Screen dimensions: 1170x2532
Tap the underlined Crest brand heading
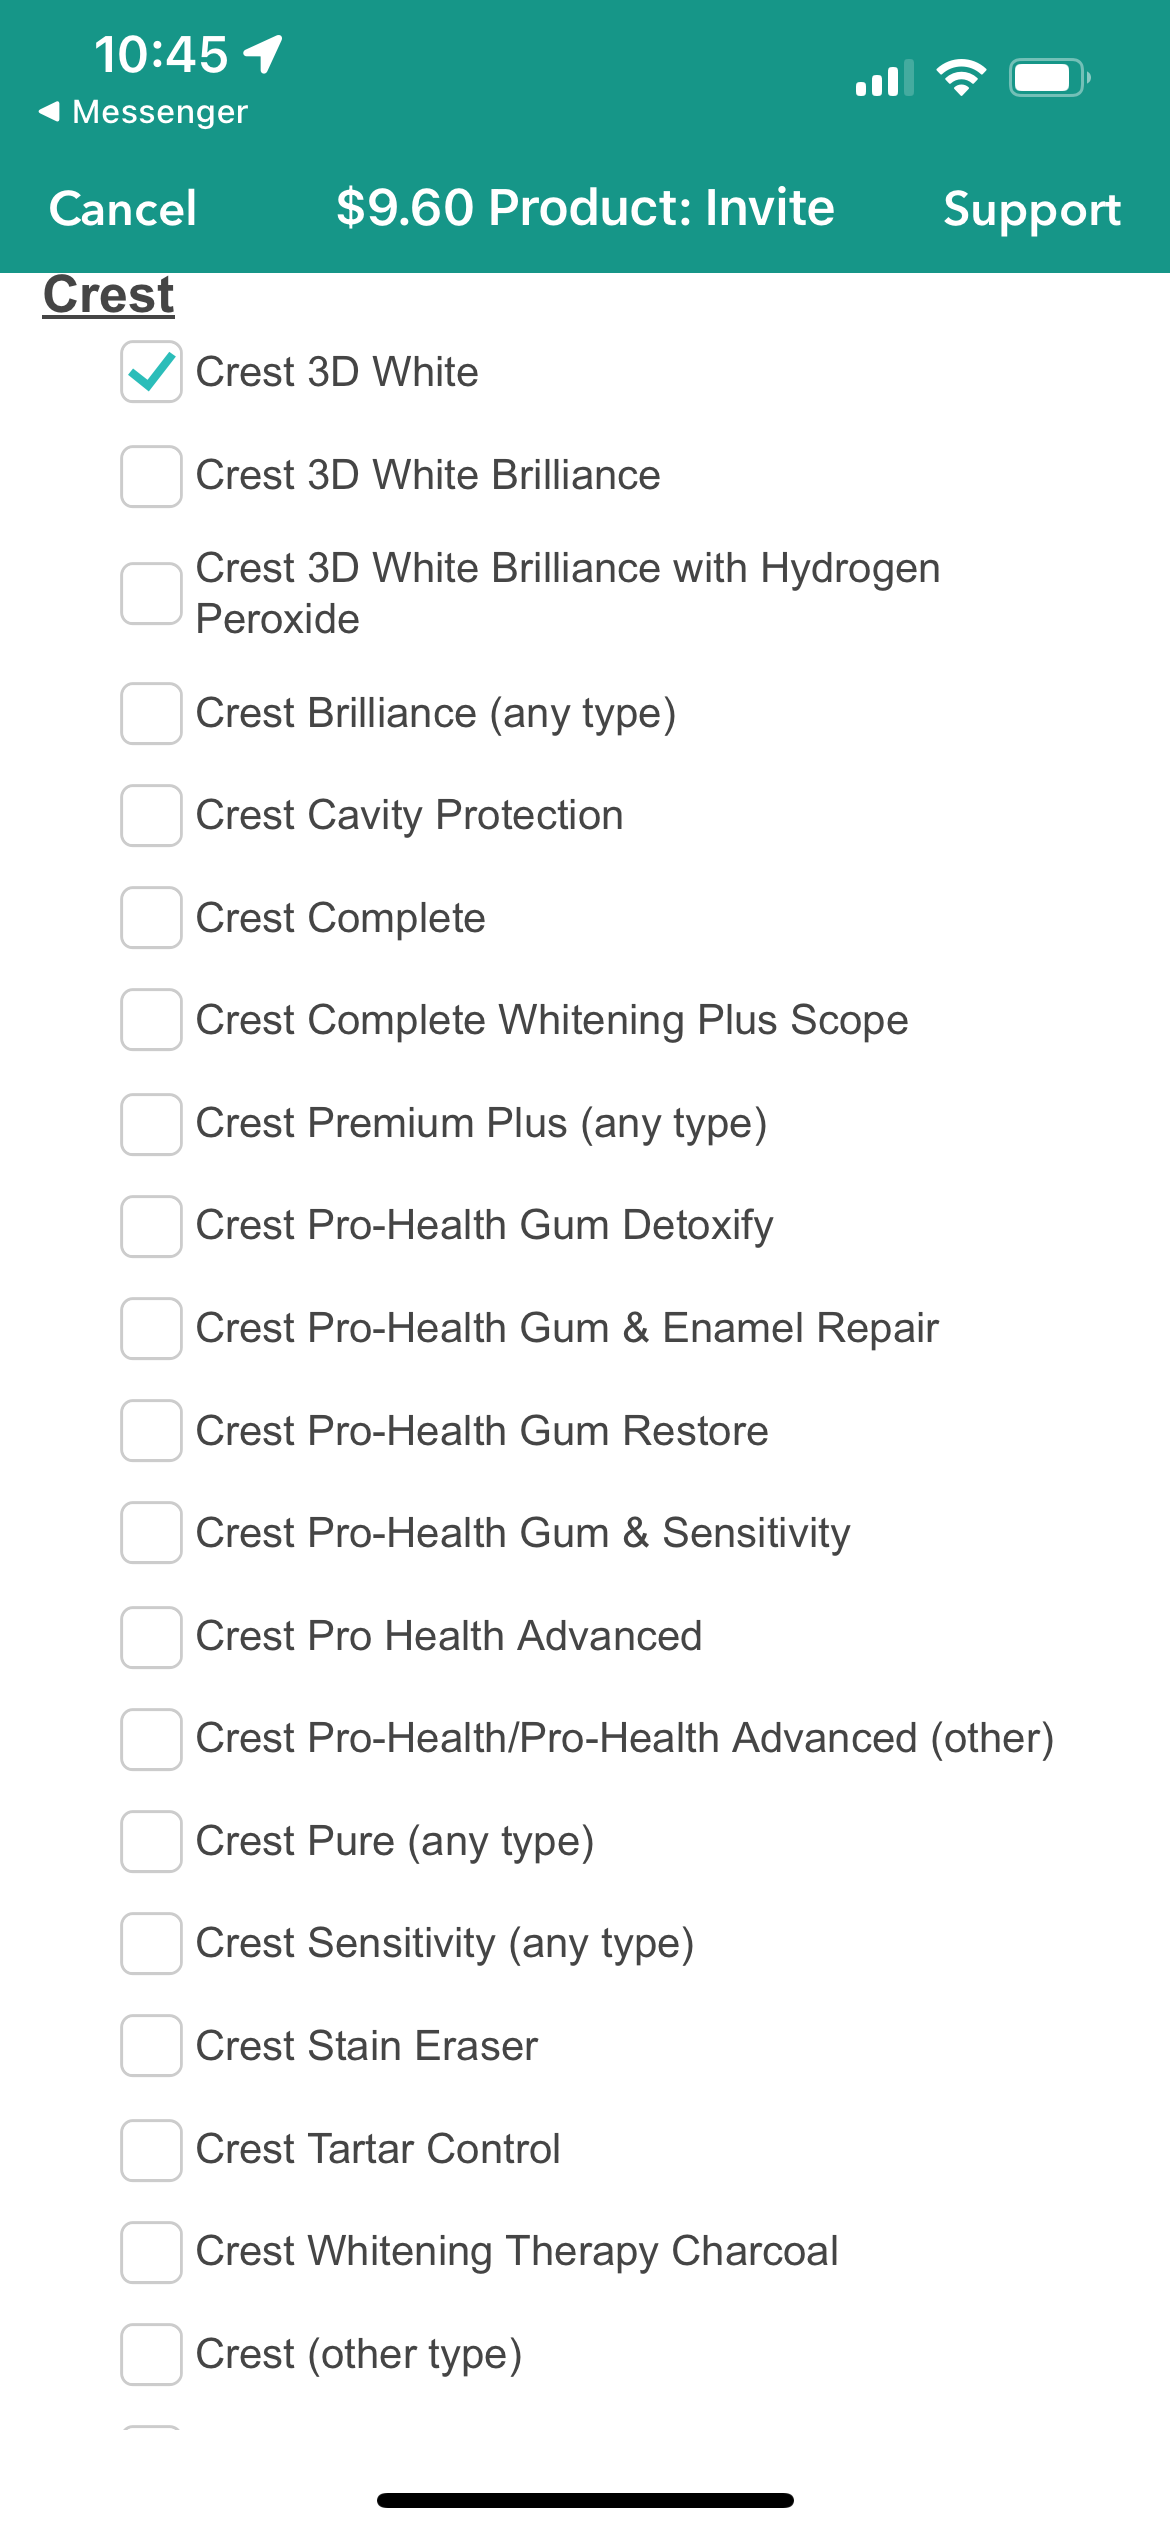coord(109,295)
